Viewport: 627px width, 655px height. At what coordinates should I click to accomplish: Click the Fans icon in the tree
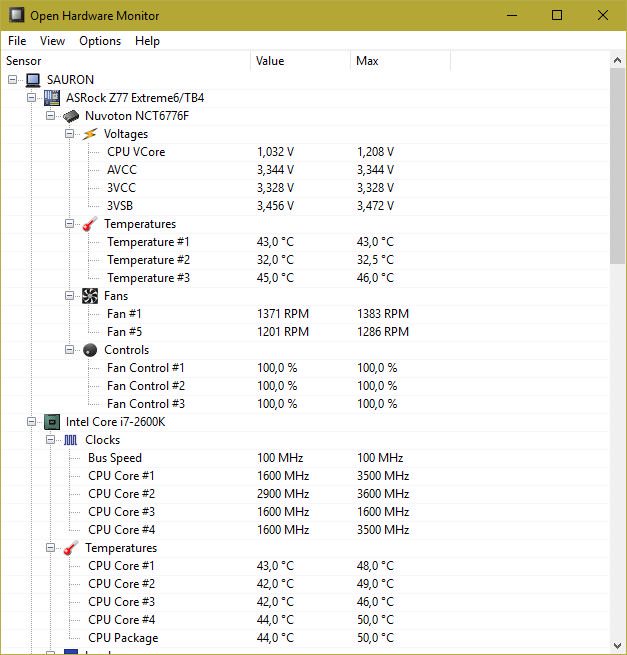[90, 296]
